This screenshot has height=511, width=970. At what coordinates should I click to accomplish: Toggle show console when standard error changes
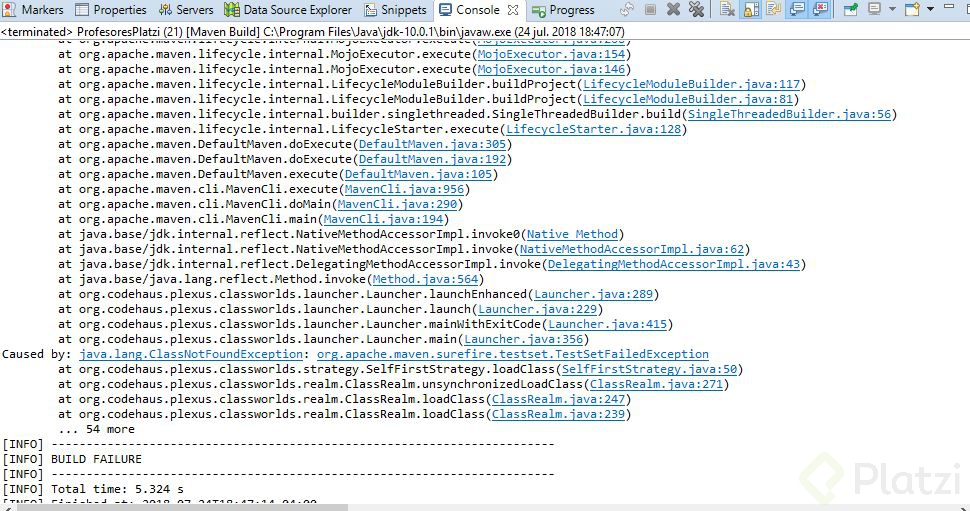point(820,9)
